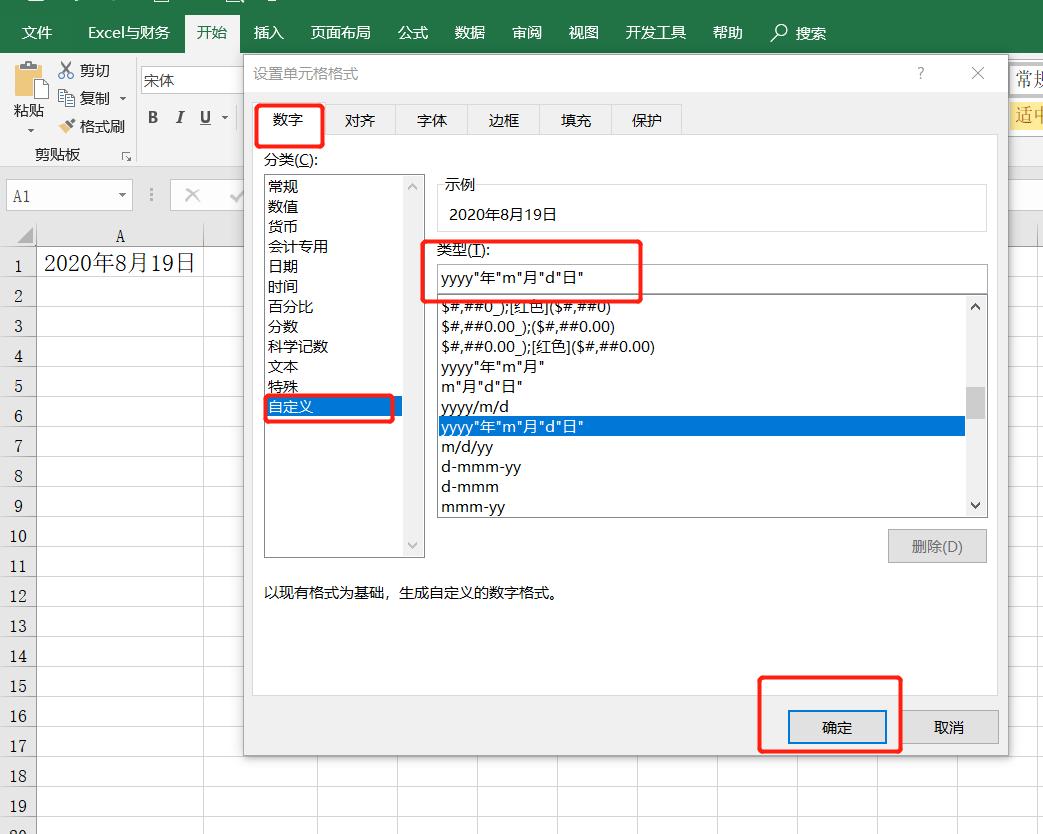Viewport: 1043px width, 834px height.
Task: Click the 删除(D) delete format button
Action: click(x=937, y=545)
